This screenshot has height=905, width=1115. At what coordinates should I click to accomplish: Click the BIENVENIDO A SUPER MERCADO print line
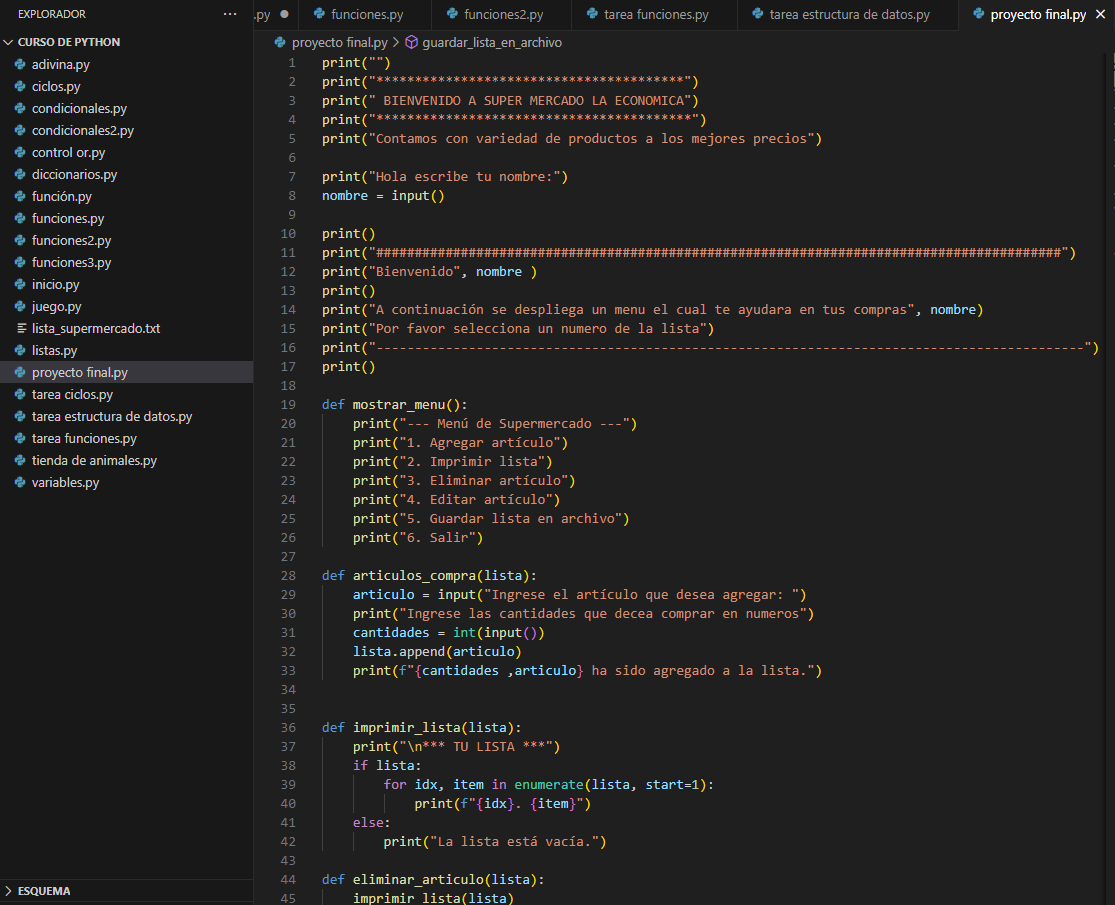tap(510, 100)
